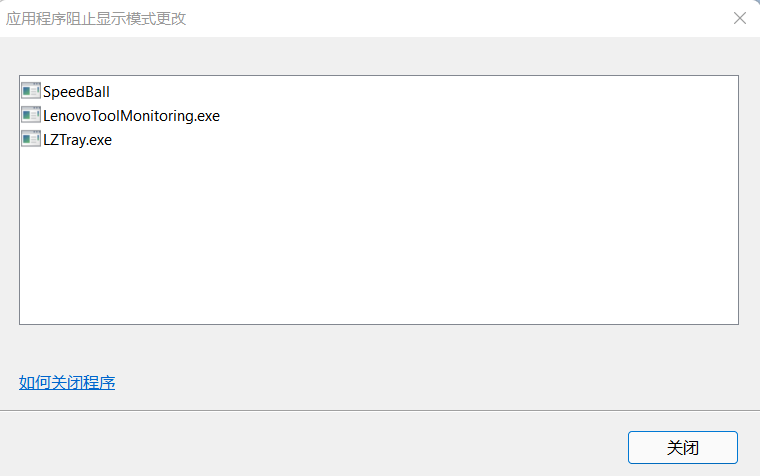Click the LZTray.exe program icon

pyautogui.click(x=31, y=140)
